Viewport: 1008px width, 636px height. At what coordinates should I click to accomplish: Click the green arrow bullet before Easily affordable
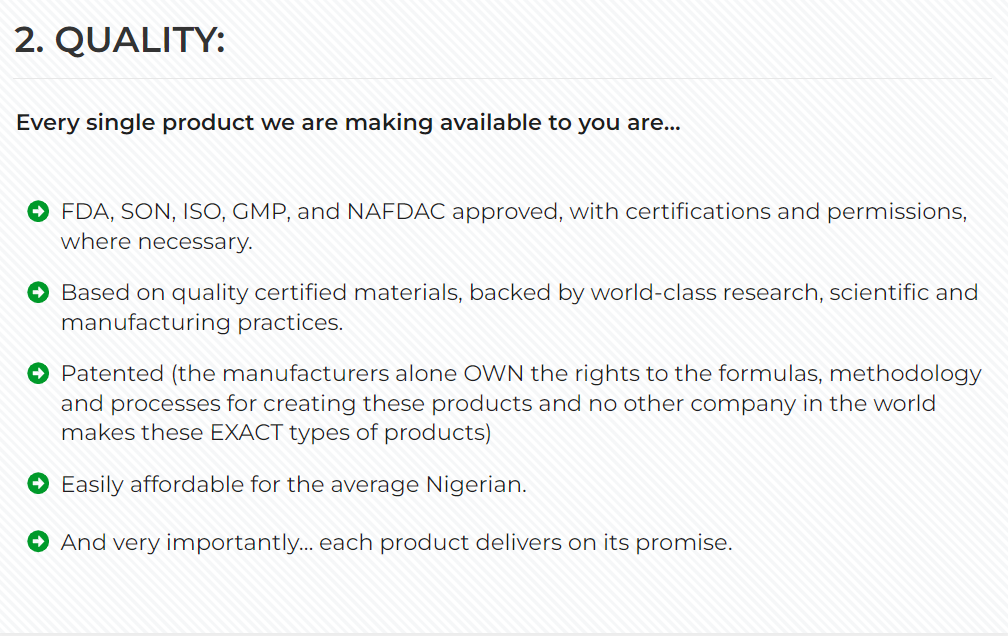[38, 484]
